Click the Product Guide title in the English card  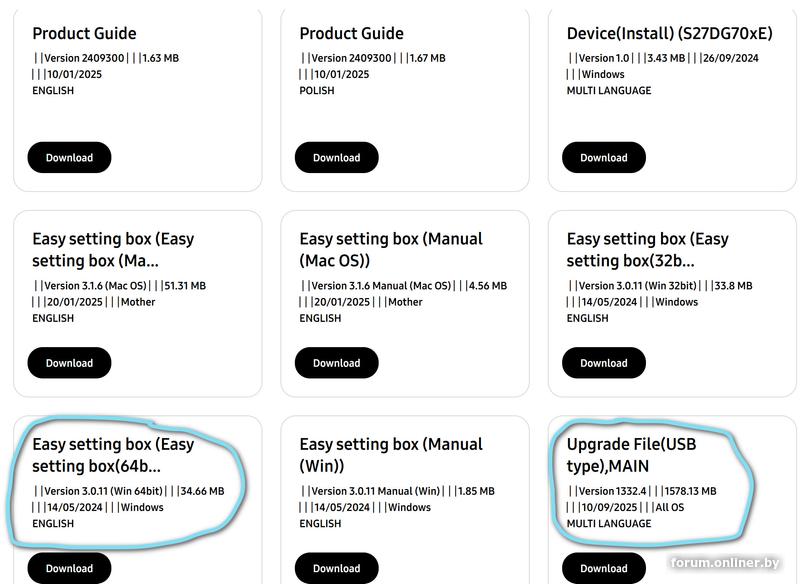84,33
